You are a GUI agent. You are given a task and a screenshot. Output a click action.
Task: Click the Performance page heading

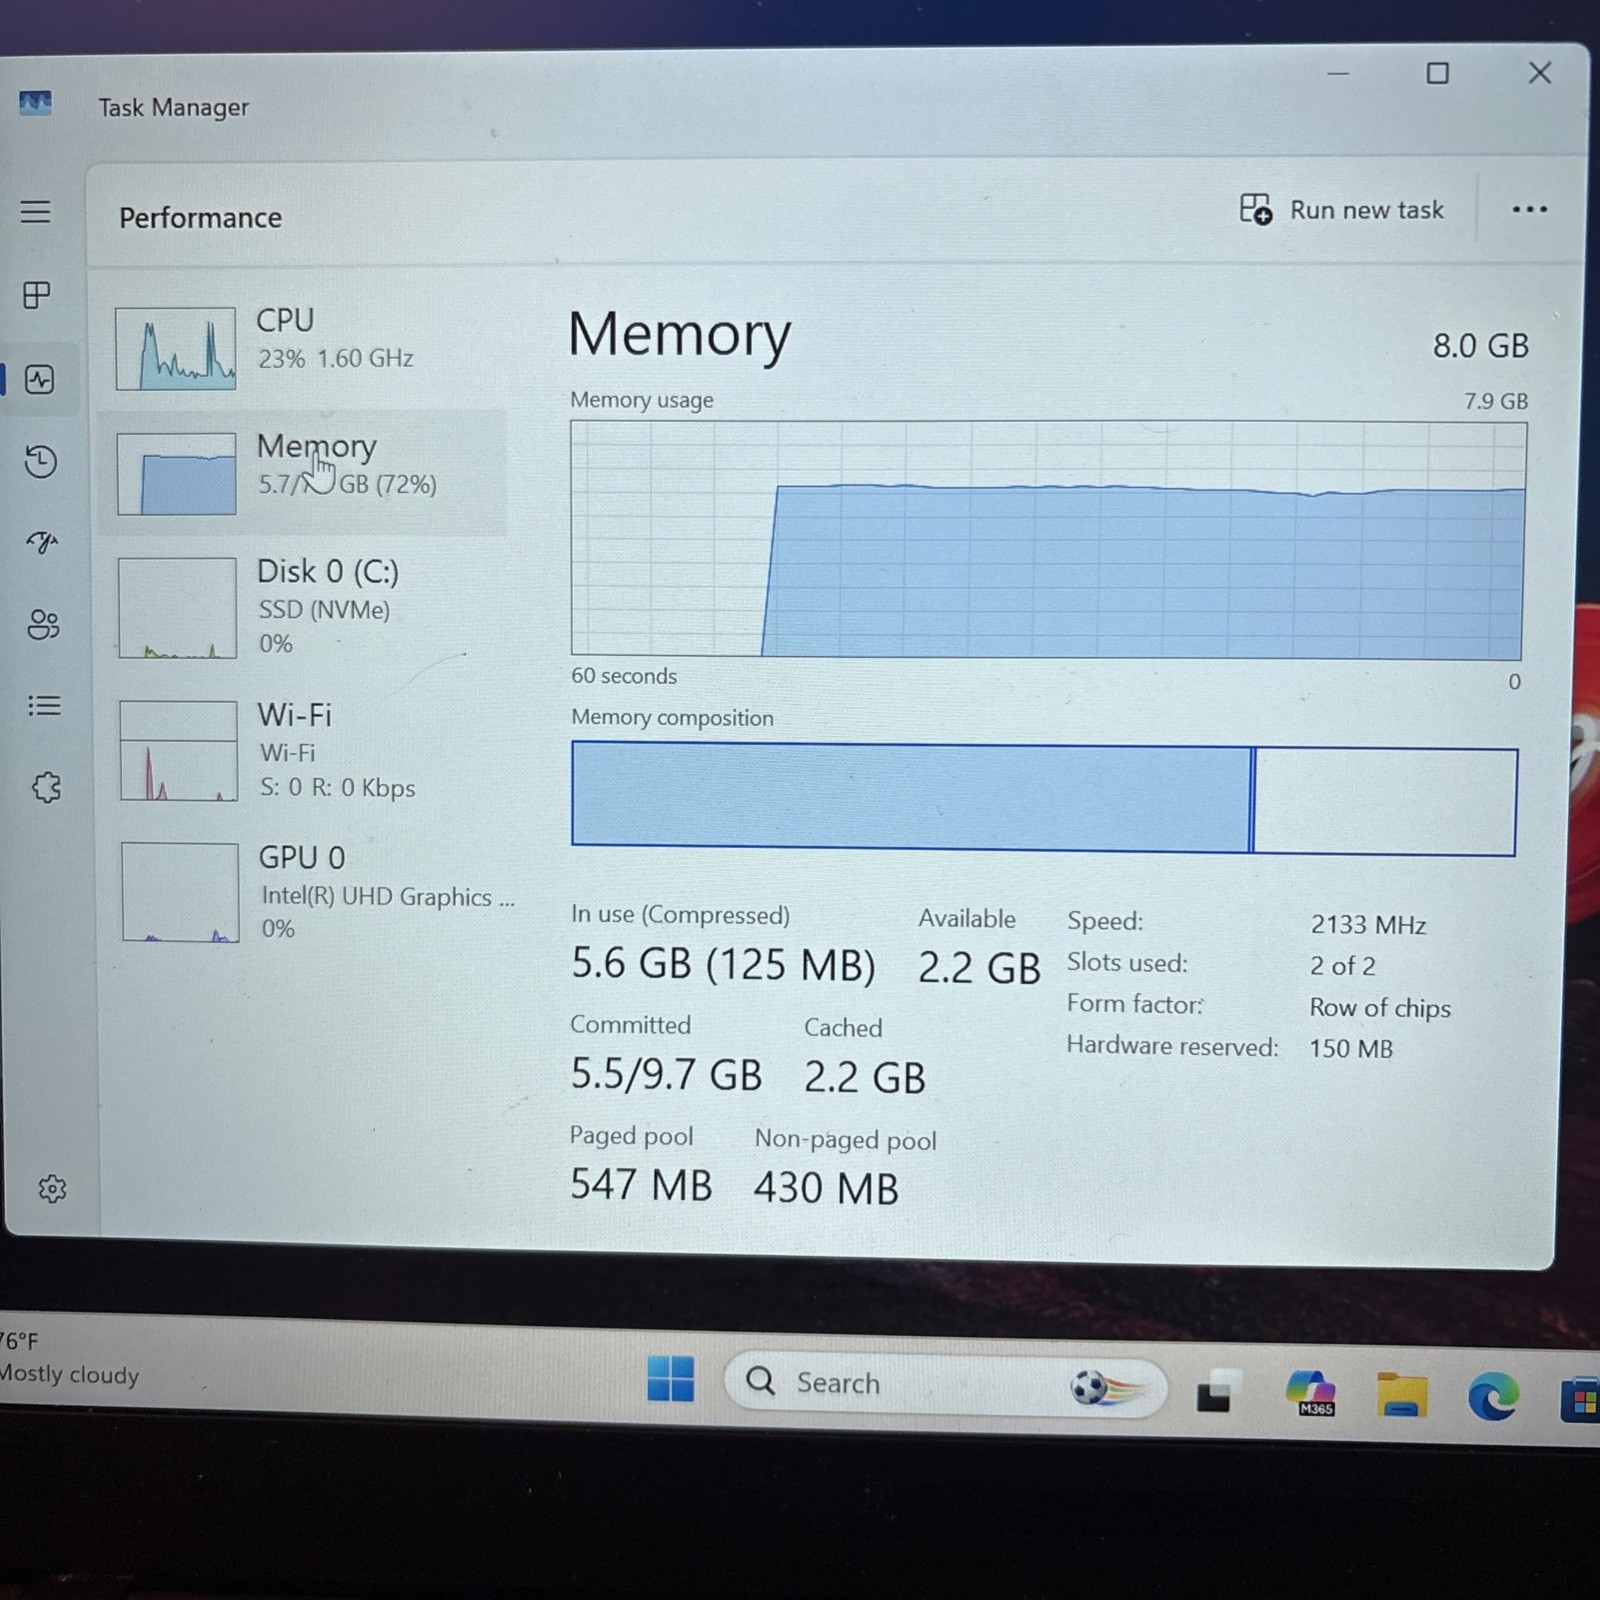click(200, 217)
